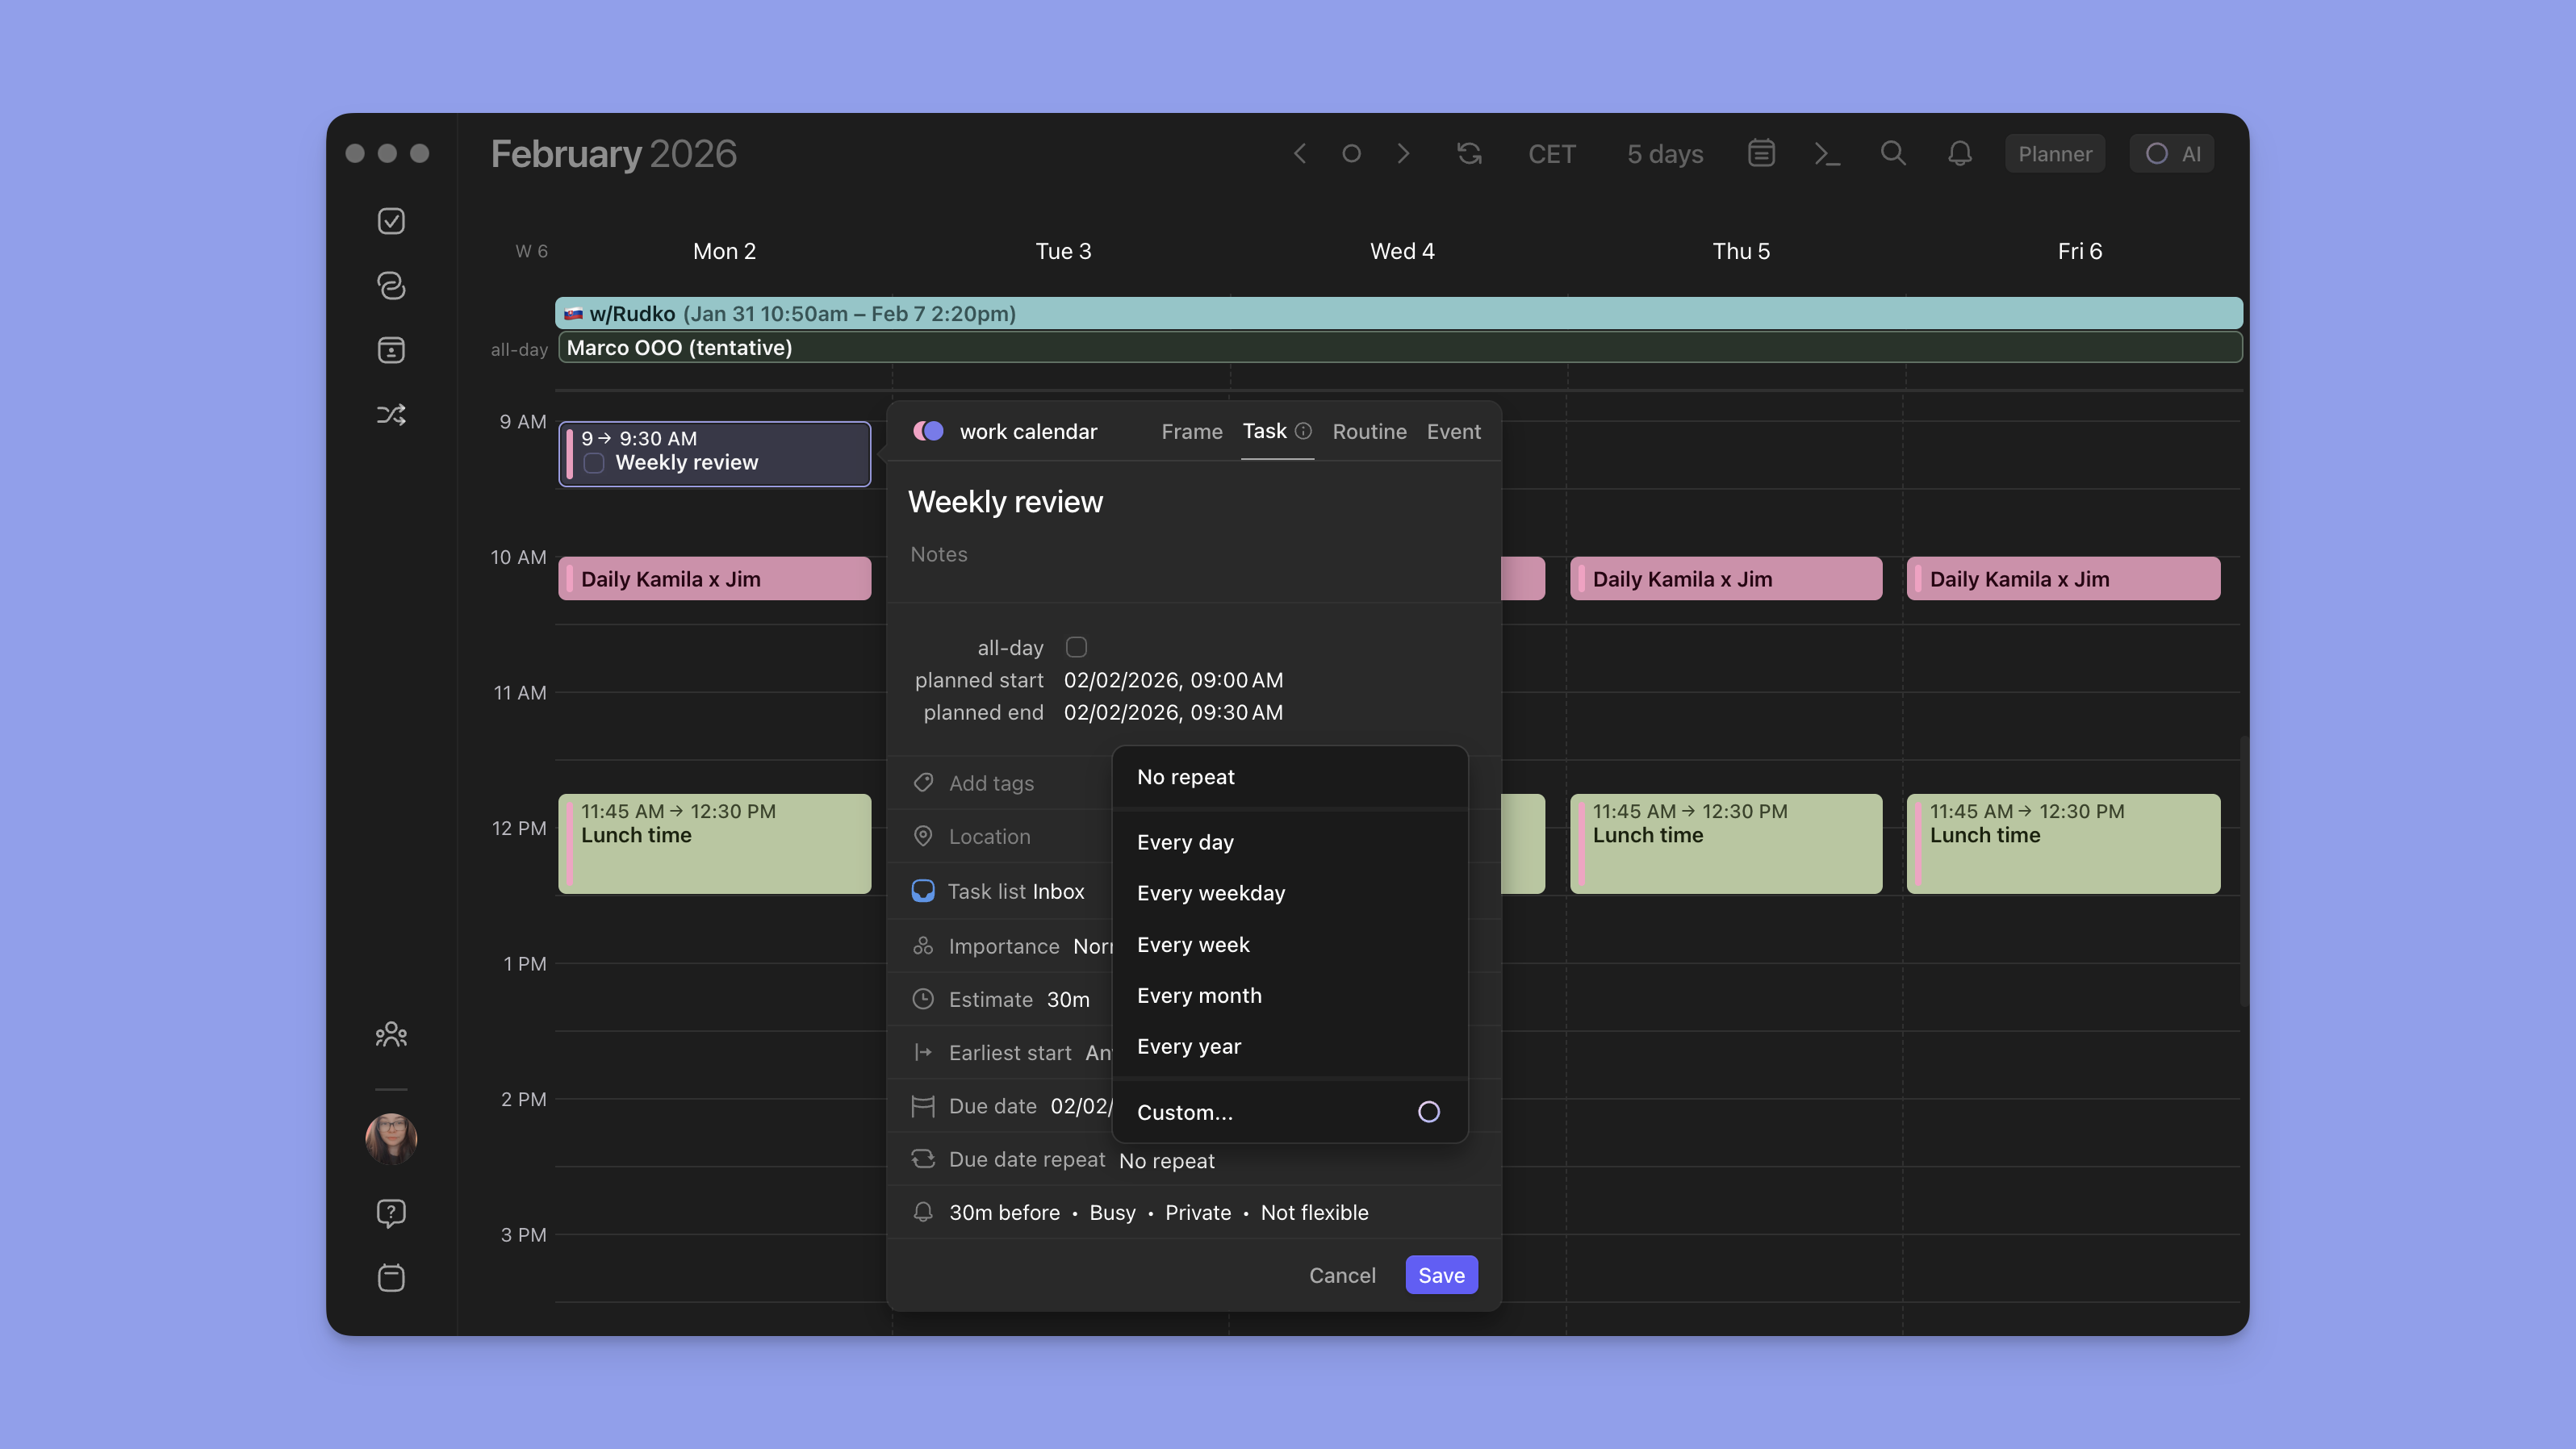The image size is (2576, 1449).
Task: Open the work calendar selector
Action: tap(1028, 431)
